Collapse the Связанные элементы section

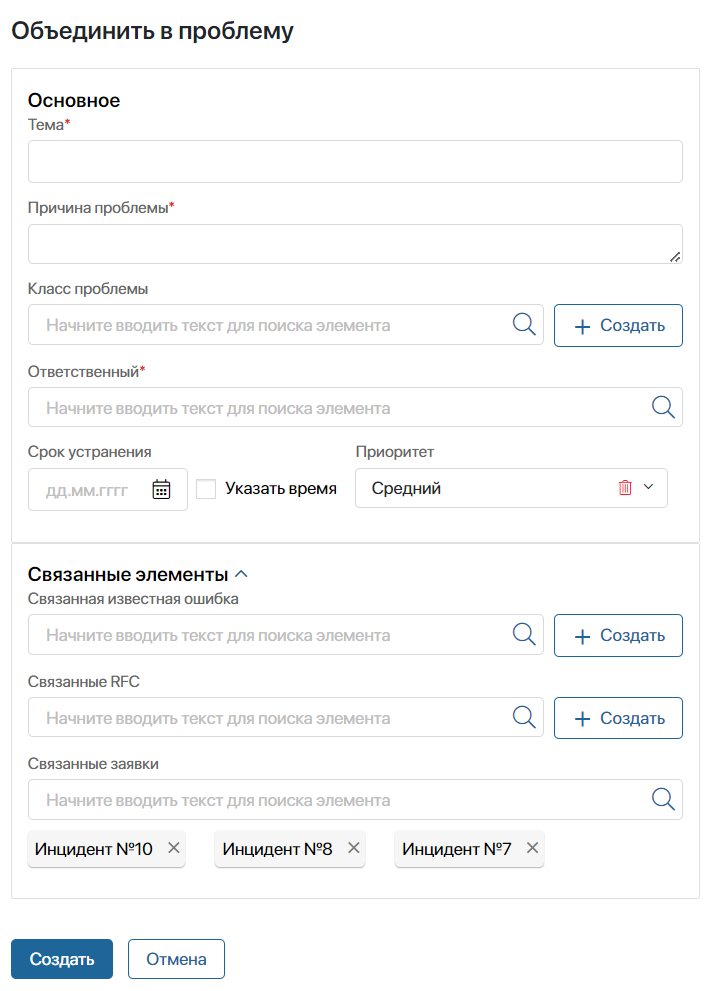click(x=242, y=574)
